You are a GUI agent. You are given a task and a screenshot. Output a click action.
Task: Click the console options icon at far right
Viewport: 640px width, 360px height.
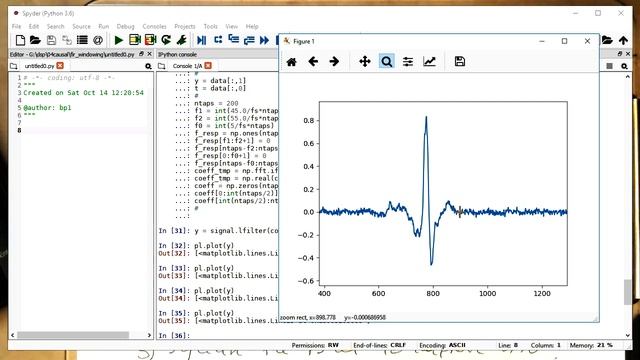(624, 66)
